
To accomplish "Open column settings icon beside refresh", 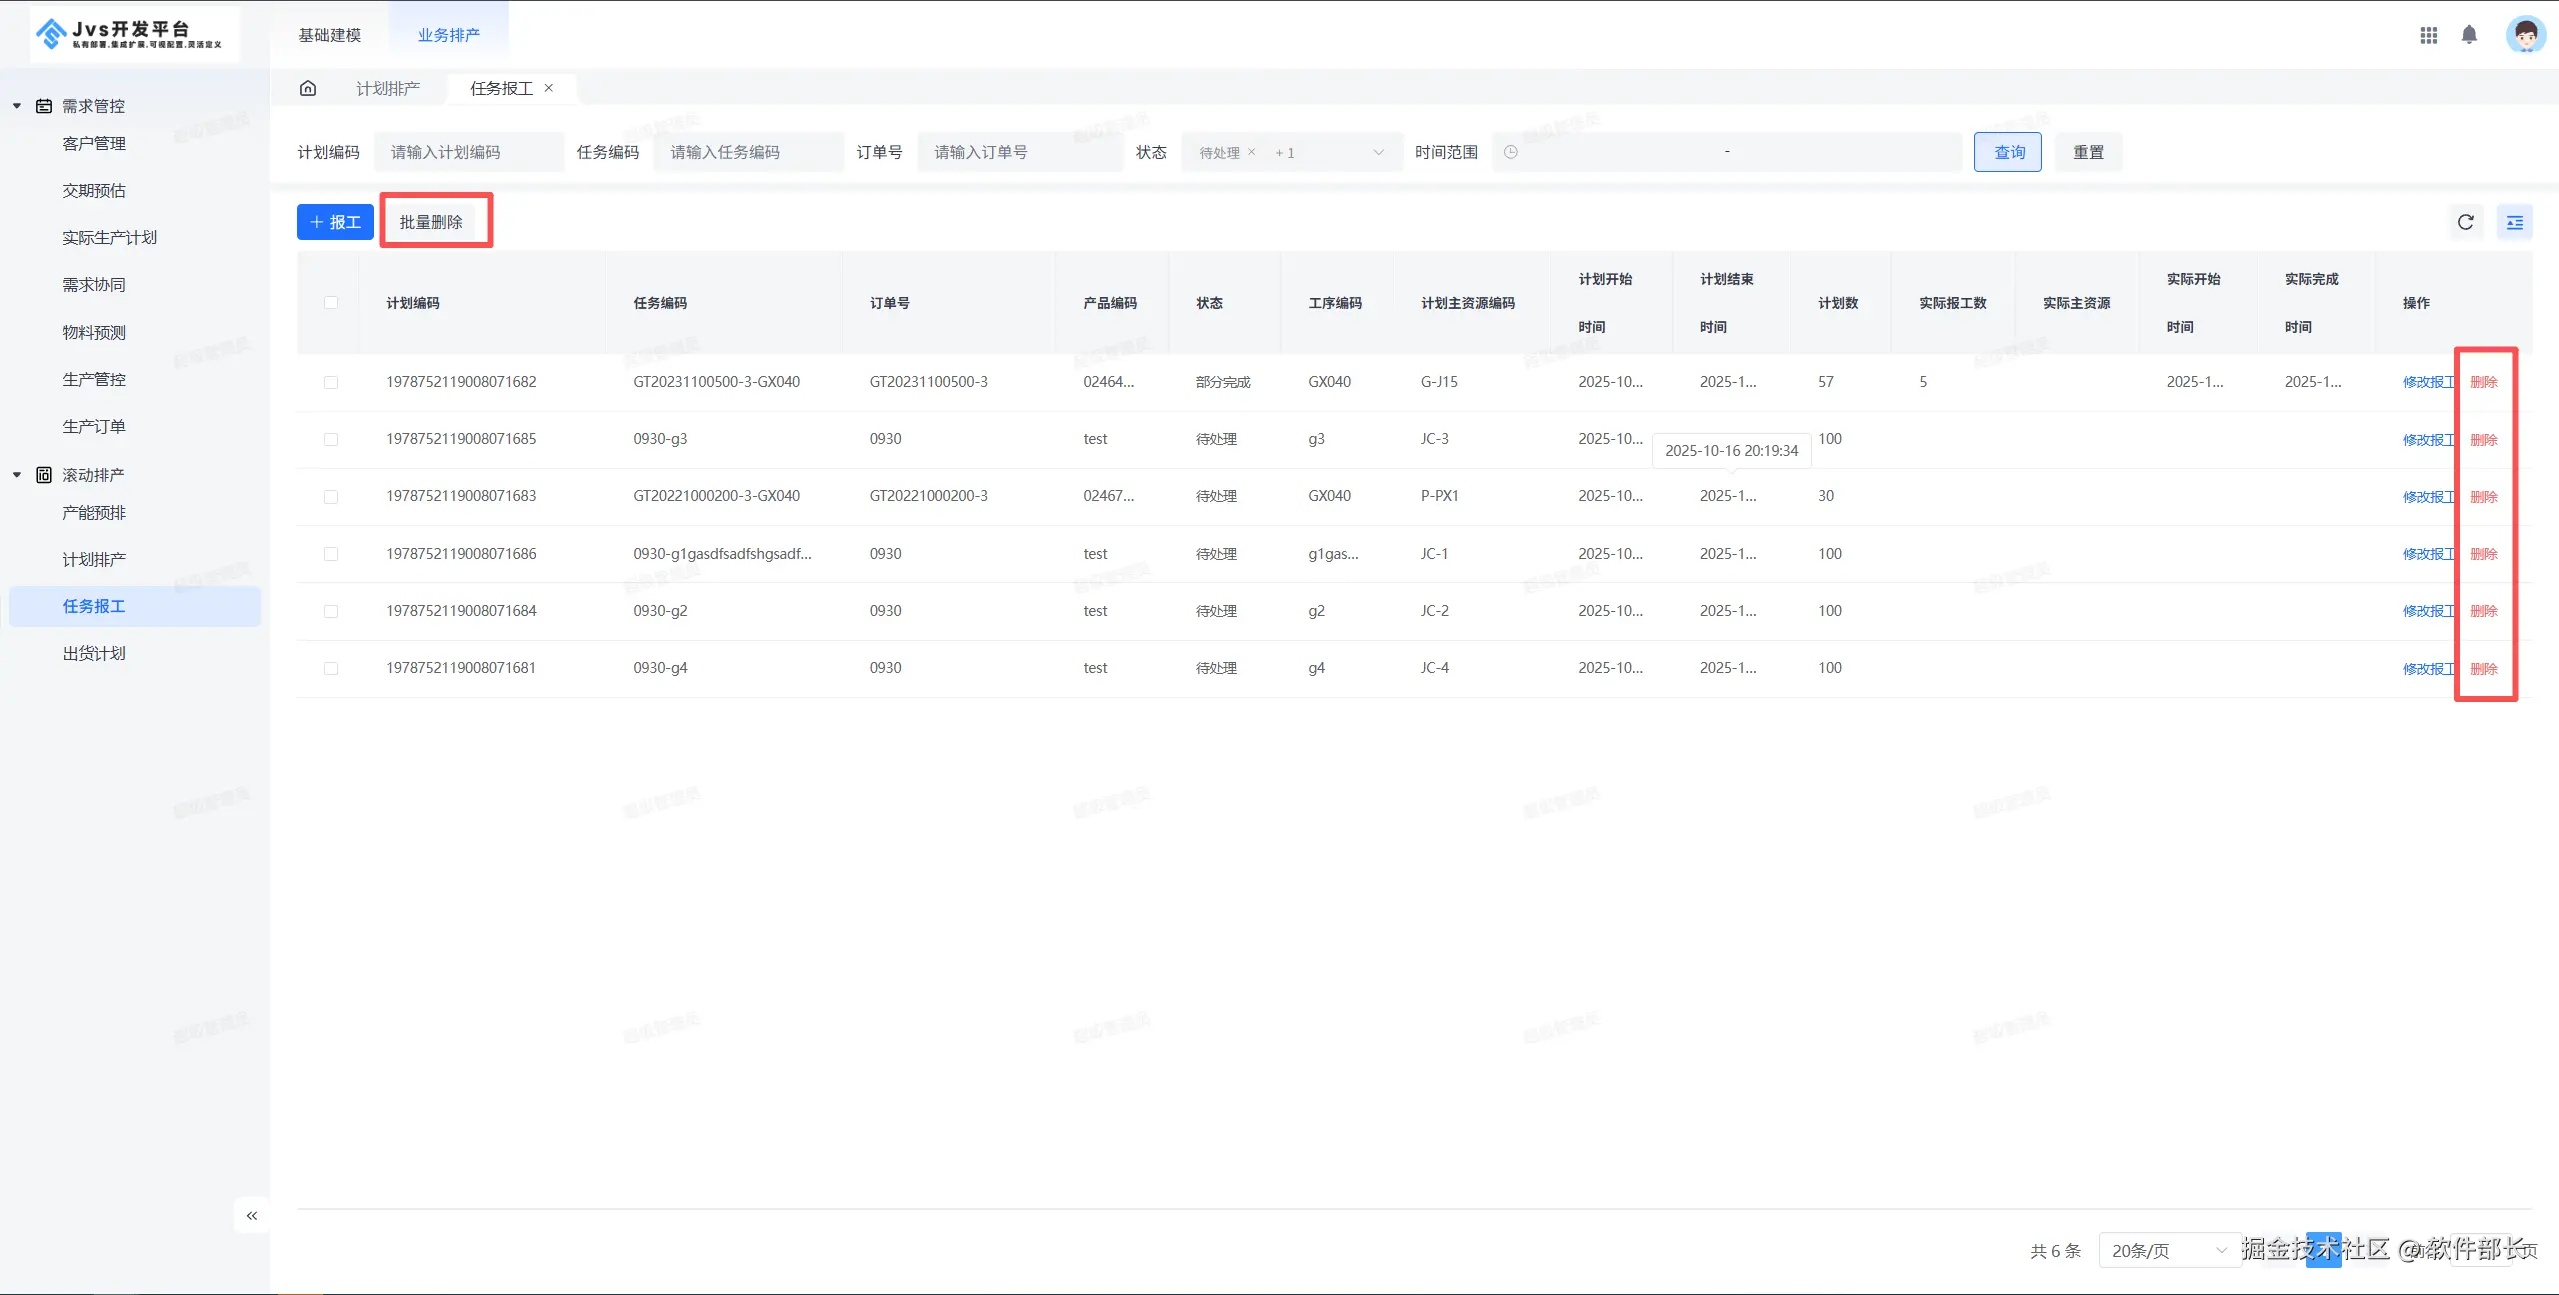I will 2514,222.
